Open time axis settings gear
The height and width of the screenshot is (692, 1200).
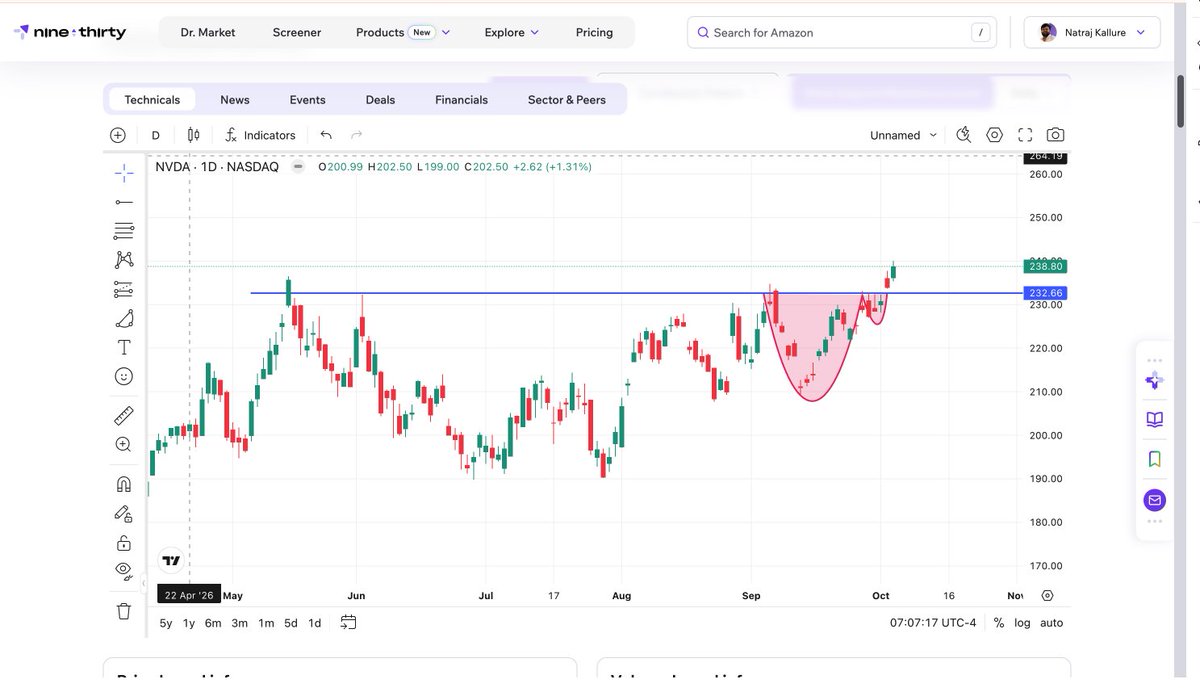[1047, 595]
